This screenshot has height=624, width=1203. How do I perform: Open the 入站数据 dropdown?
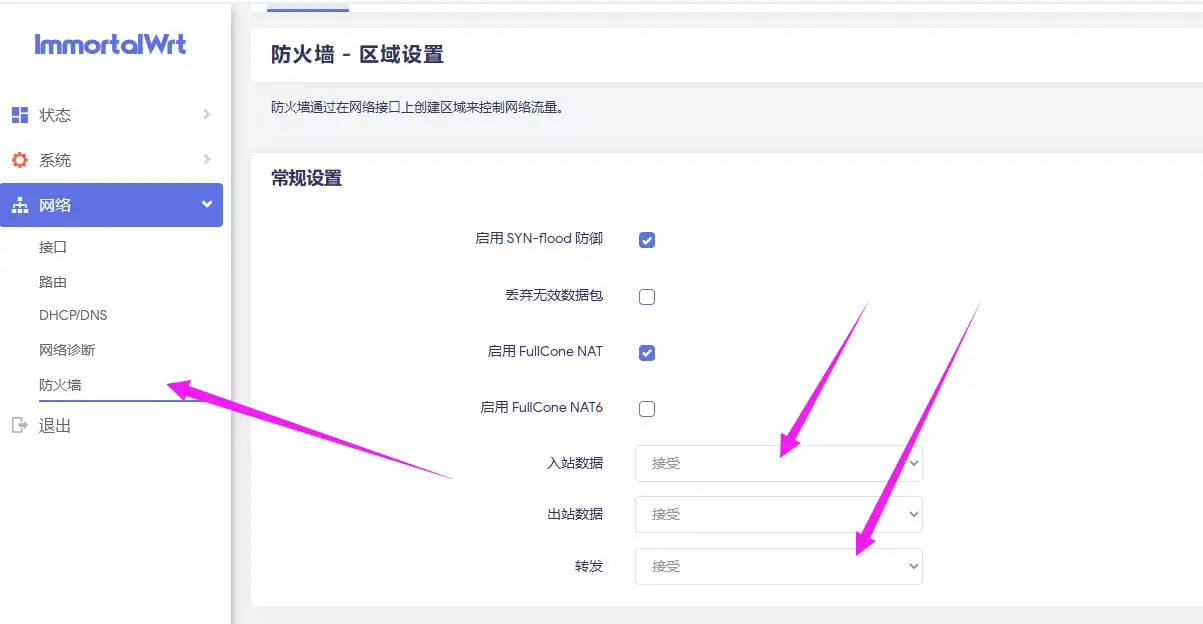coord(778,463)
